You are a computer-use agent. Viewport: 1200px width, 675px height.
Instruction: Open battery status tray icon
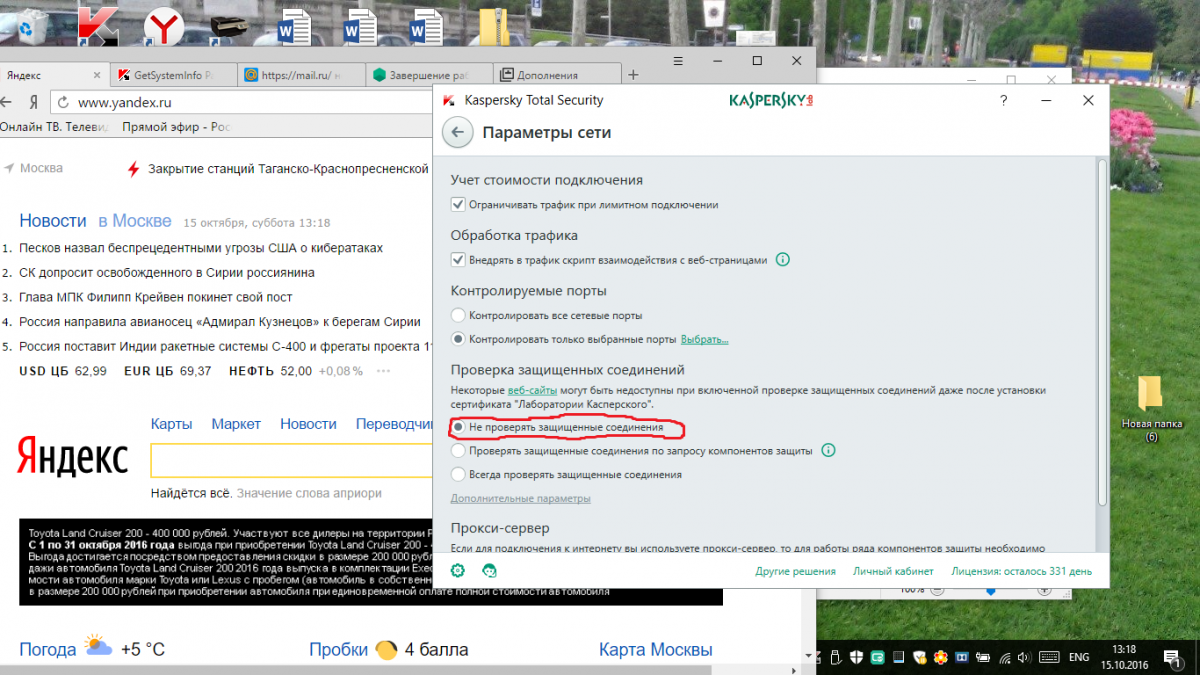pos(984,657)
